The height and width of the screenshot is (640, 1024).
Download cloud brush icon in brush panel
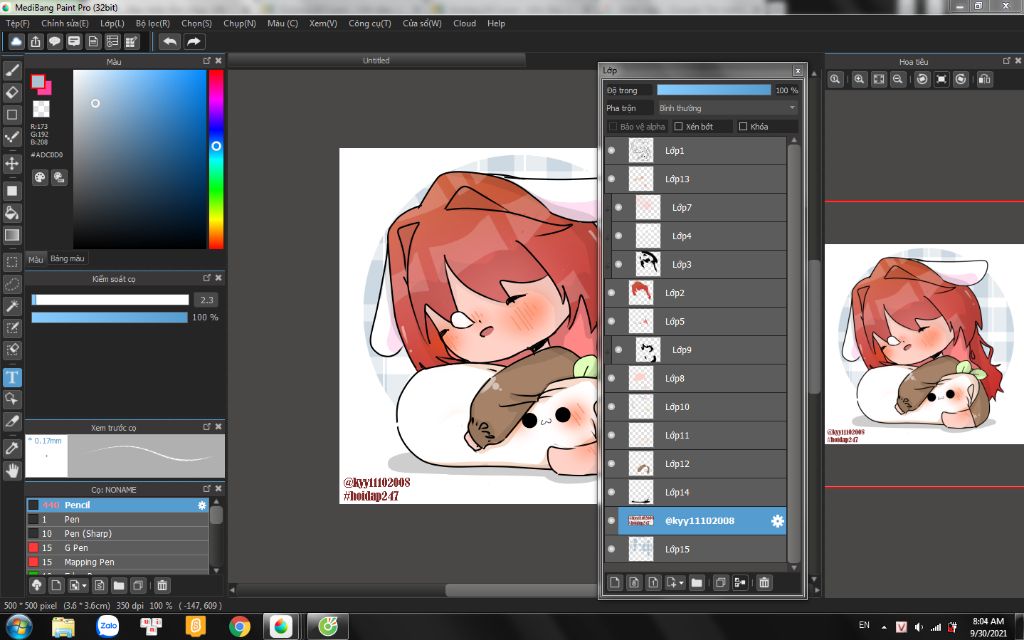coord(37,586)
